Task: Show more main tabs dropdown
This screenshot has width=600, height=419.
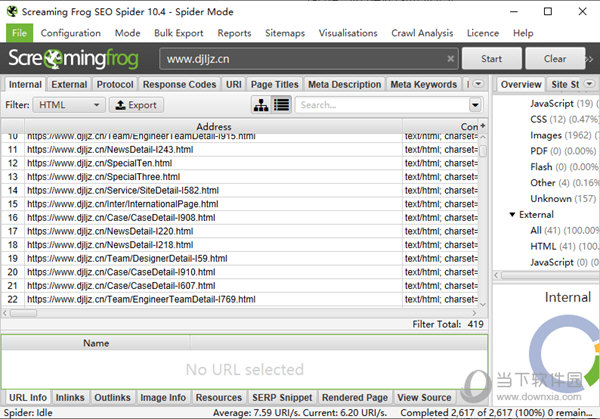Action: click(478, 84)
